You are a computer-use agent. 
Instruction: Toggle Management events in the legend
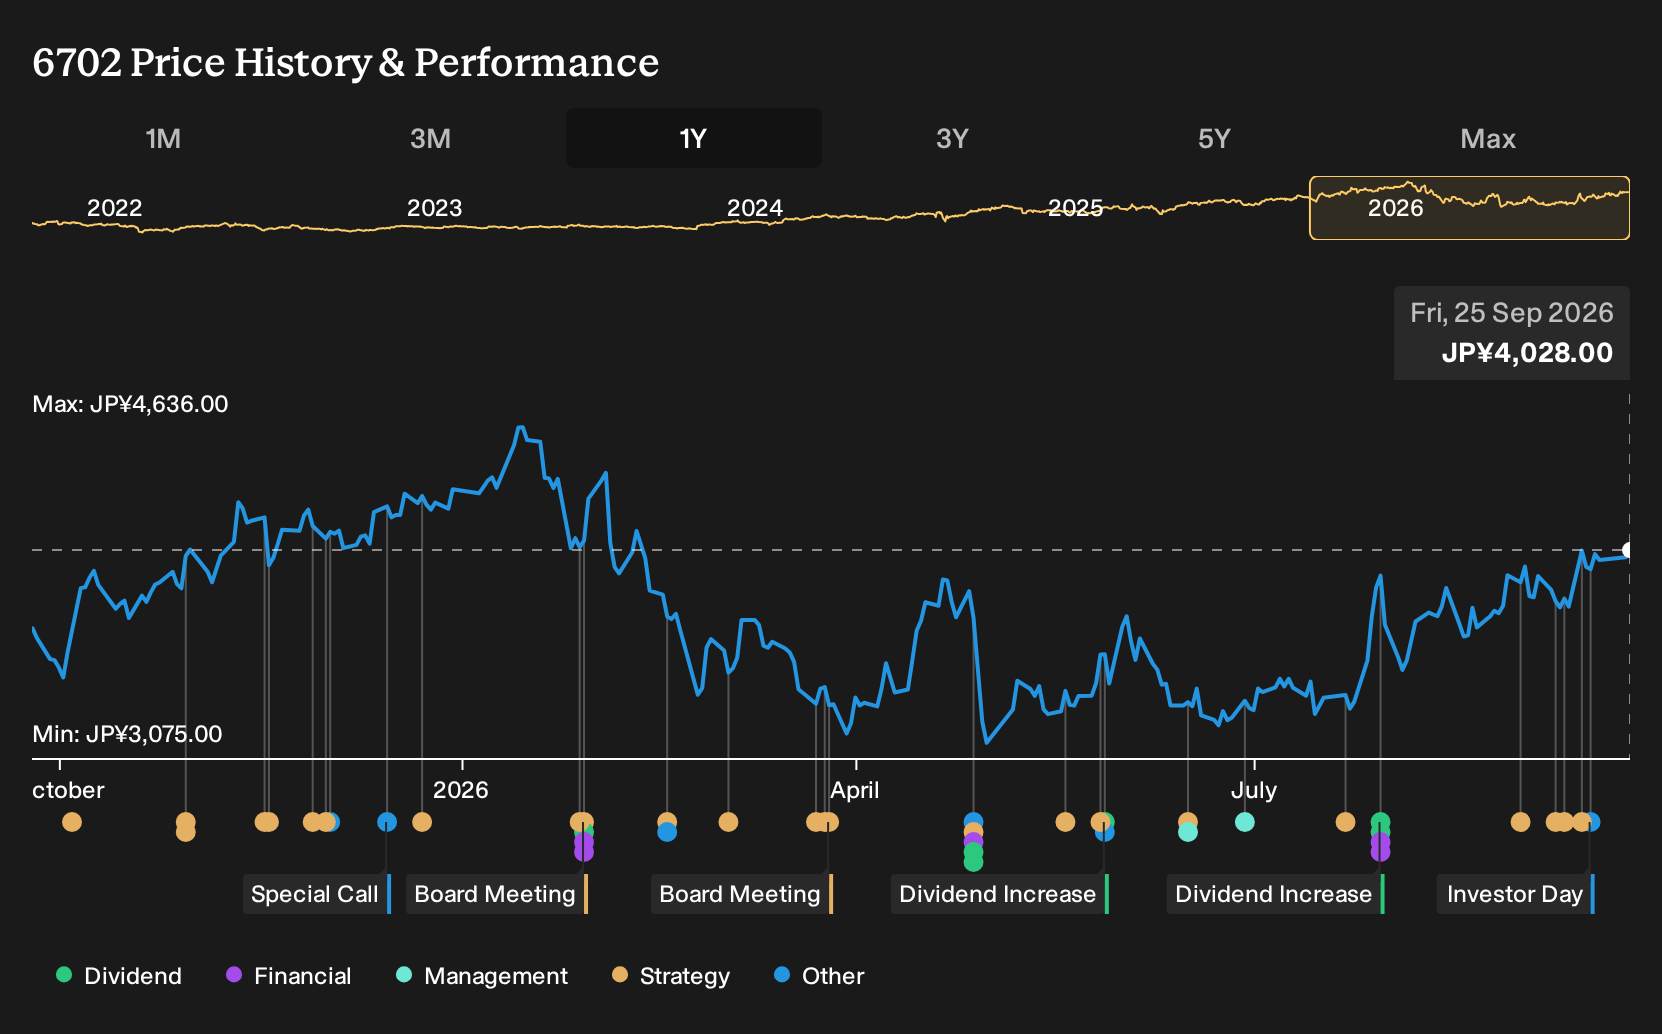click(x=482, y=976)
